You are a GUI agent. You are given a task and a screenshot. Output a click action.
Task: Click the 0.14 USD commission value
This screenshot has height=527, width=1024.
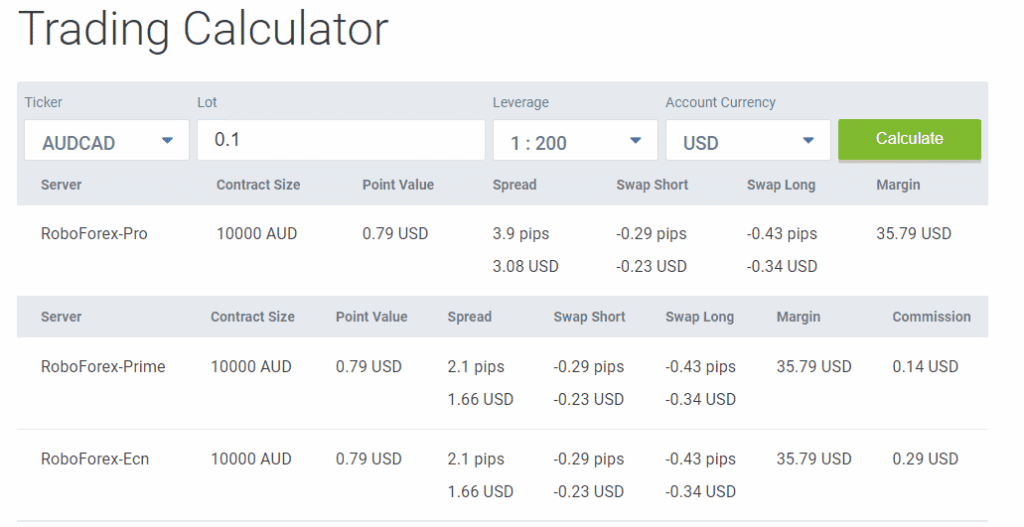[925, 367]
